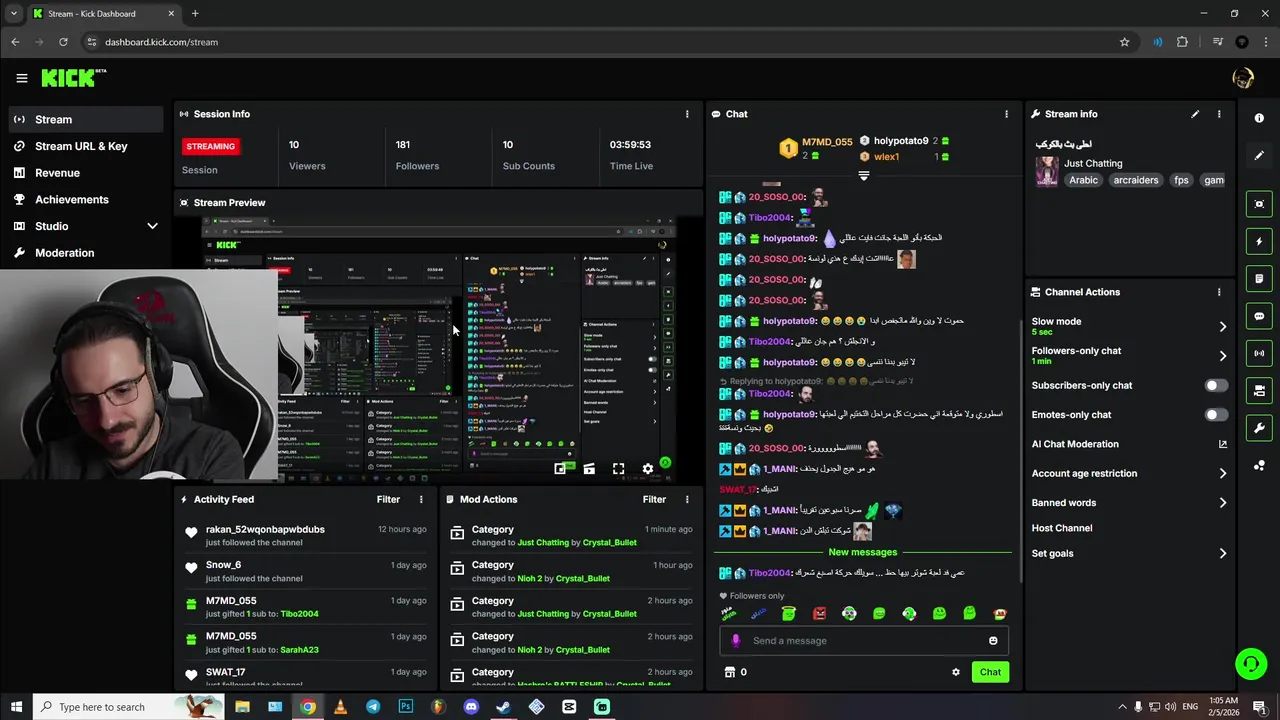Expand Account age restriction settings
The height and width of the screenshot is (720, 1280).
pos(1222,474)
